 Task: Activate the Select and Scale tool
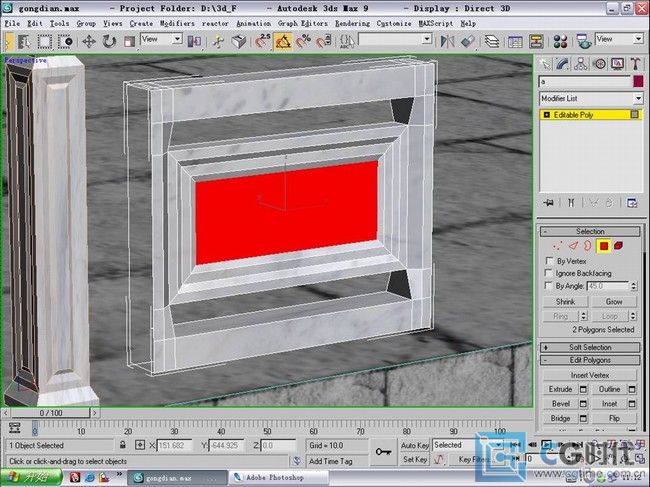pos(130,41)
